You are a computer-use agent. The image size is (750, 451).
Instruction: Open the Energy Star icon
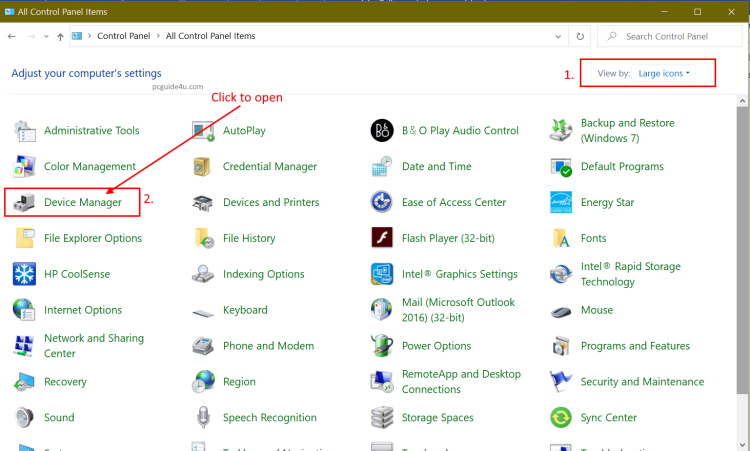(x=561, y=202)
